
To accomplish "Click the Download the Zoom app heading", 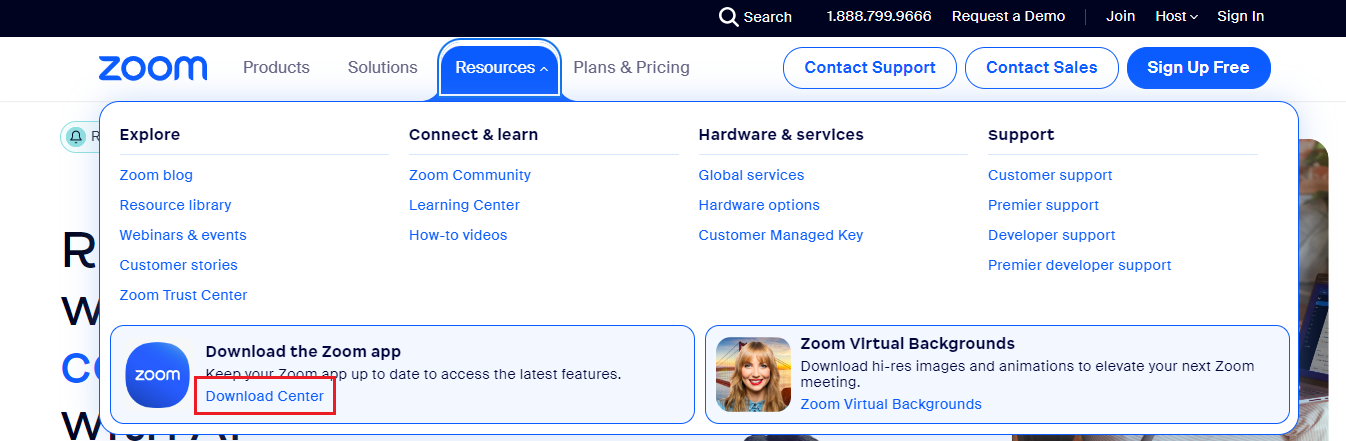I will click(303, 351).
